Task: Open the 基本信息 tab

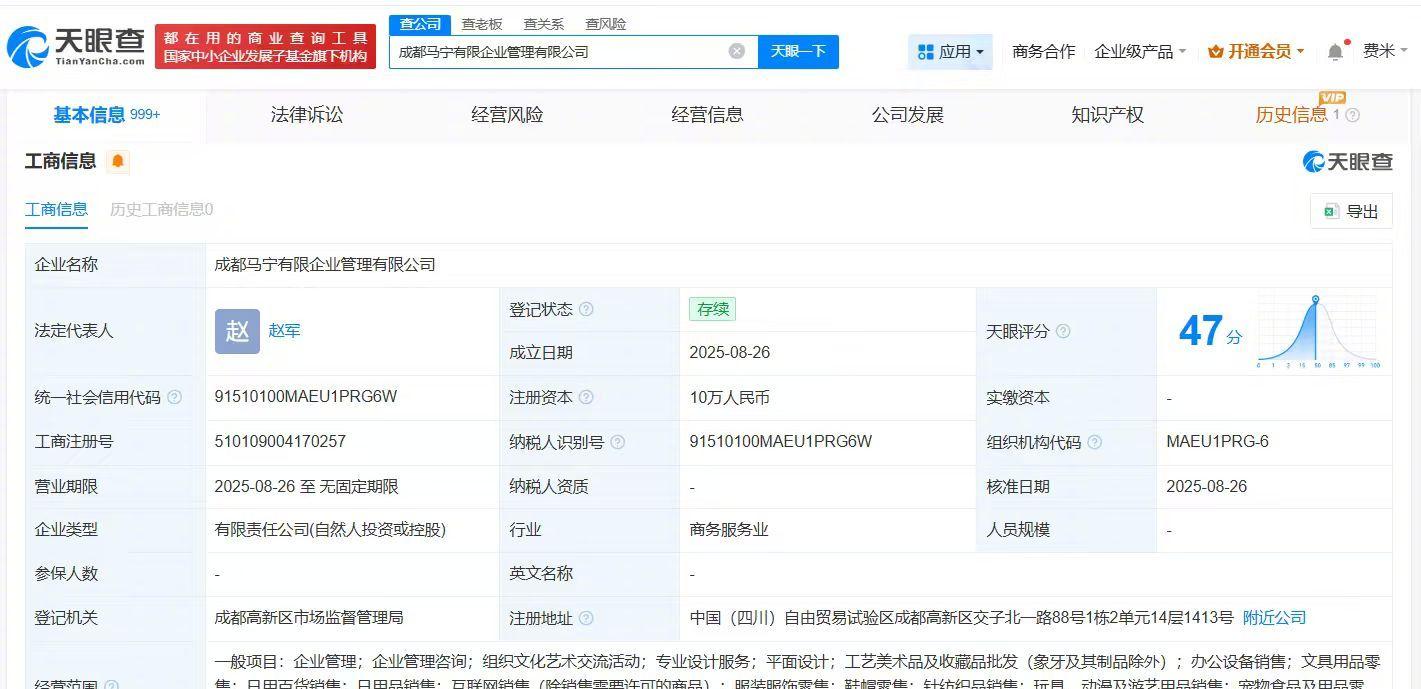Action: pyautogui.click(x=107, y=115)
